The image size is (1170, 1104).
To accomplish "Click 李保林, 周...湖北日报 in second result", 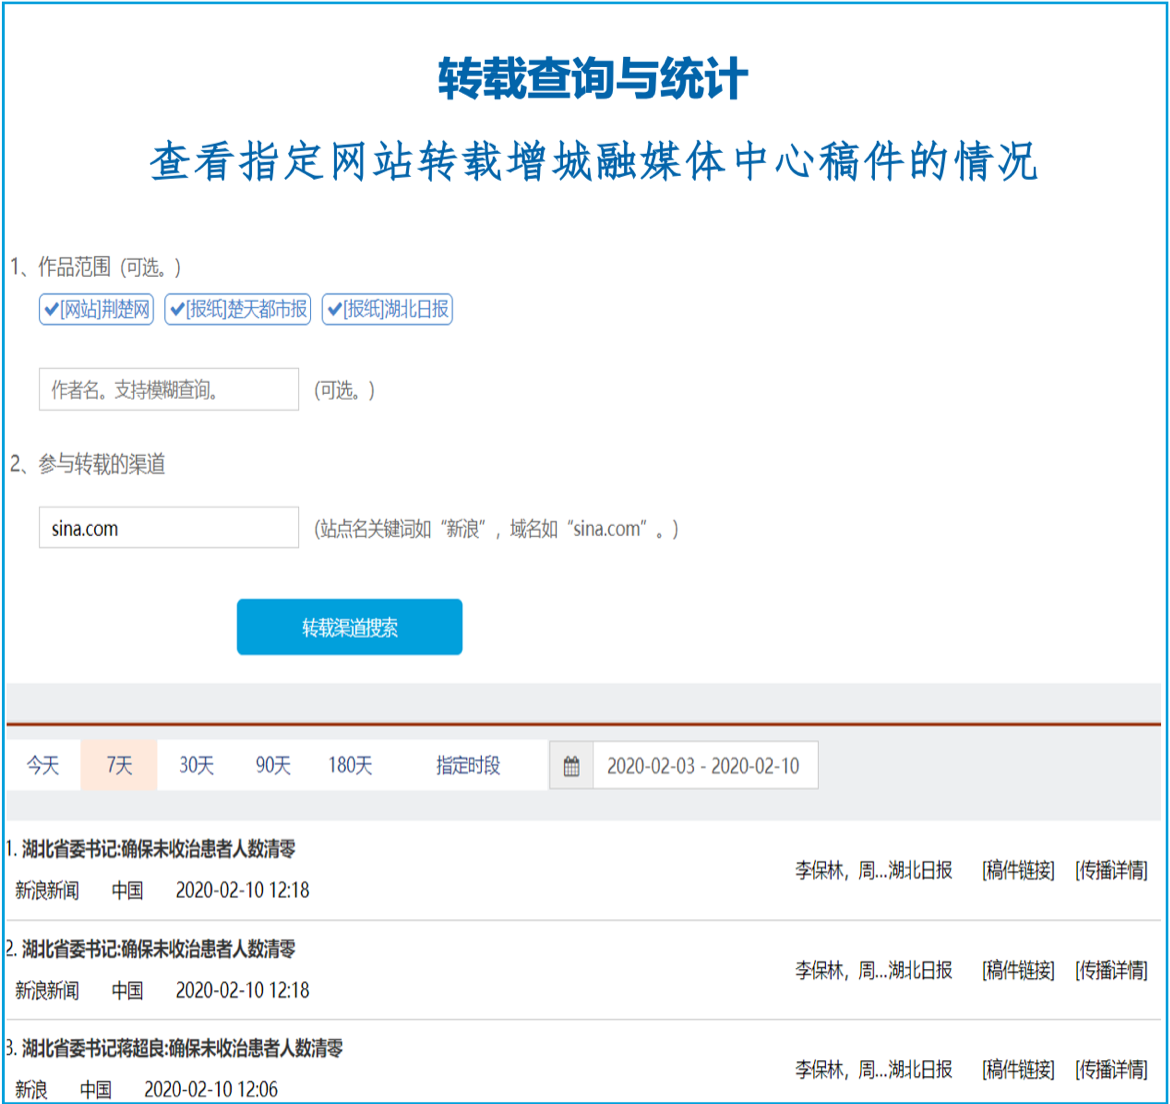I will click(x=874, y=970).
